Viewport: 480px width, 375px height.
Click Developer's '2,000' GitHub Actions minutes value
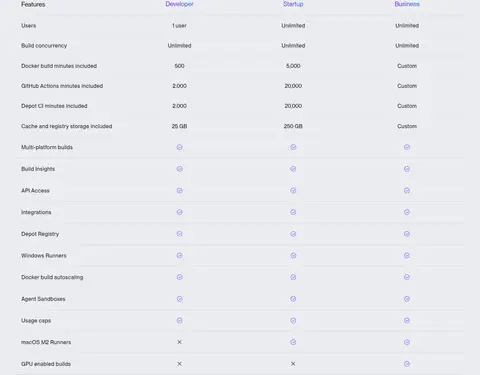coord(179,86)
